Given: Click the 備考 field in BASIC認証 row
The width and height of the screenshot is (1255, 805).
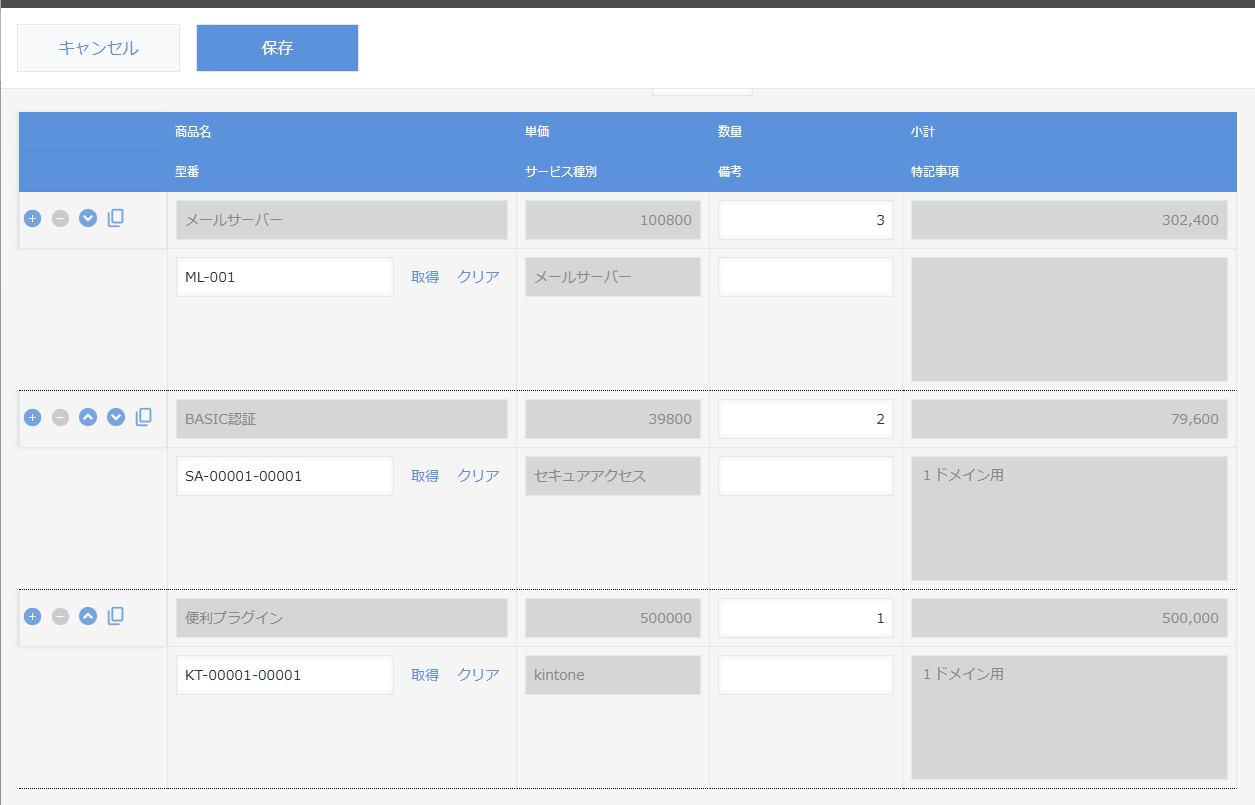Looking at the screenshot, I should tap(805, 476).
